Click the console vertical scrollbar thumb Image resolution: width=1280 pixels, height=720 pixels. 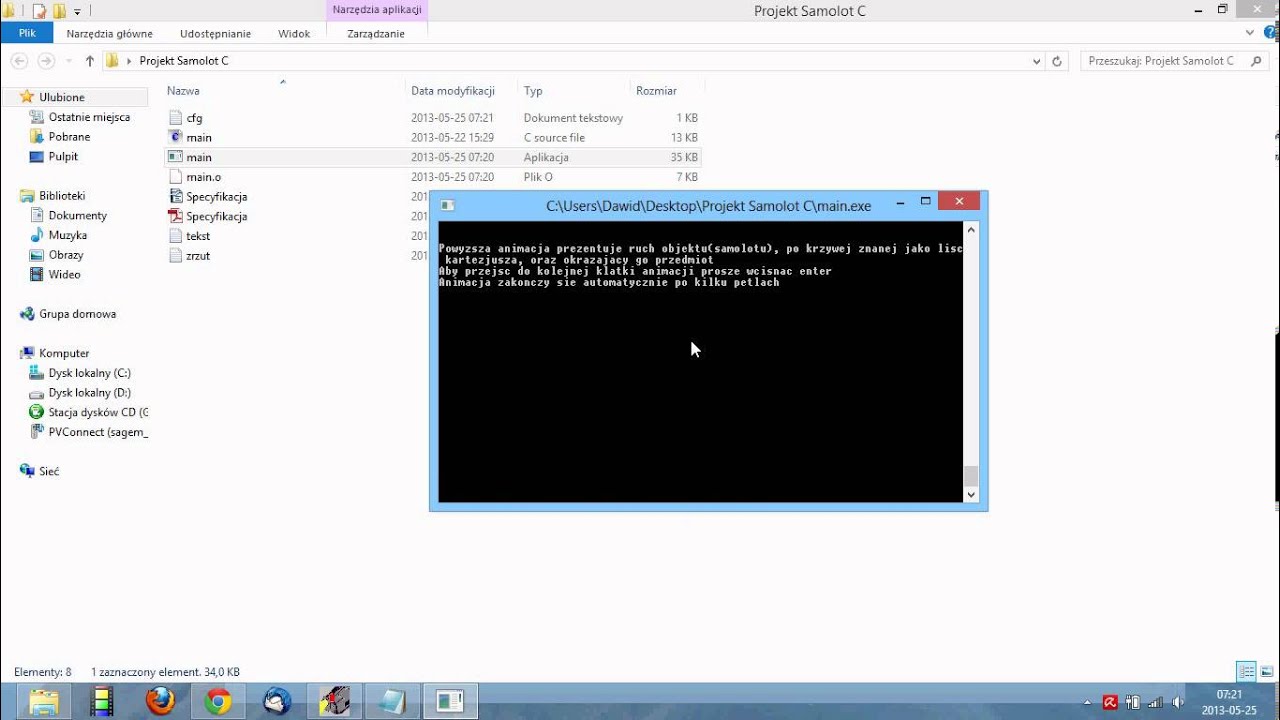tap(971, 476)
